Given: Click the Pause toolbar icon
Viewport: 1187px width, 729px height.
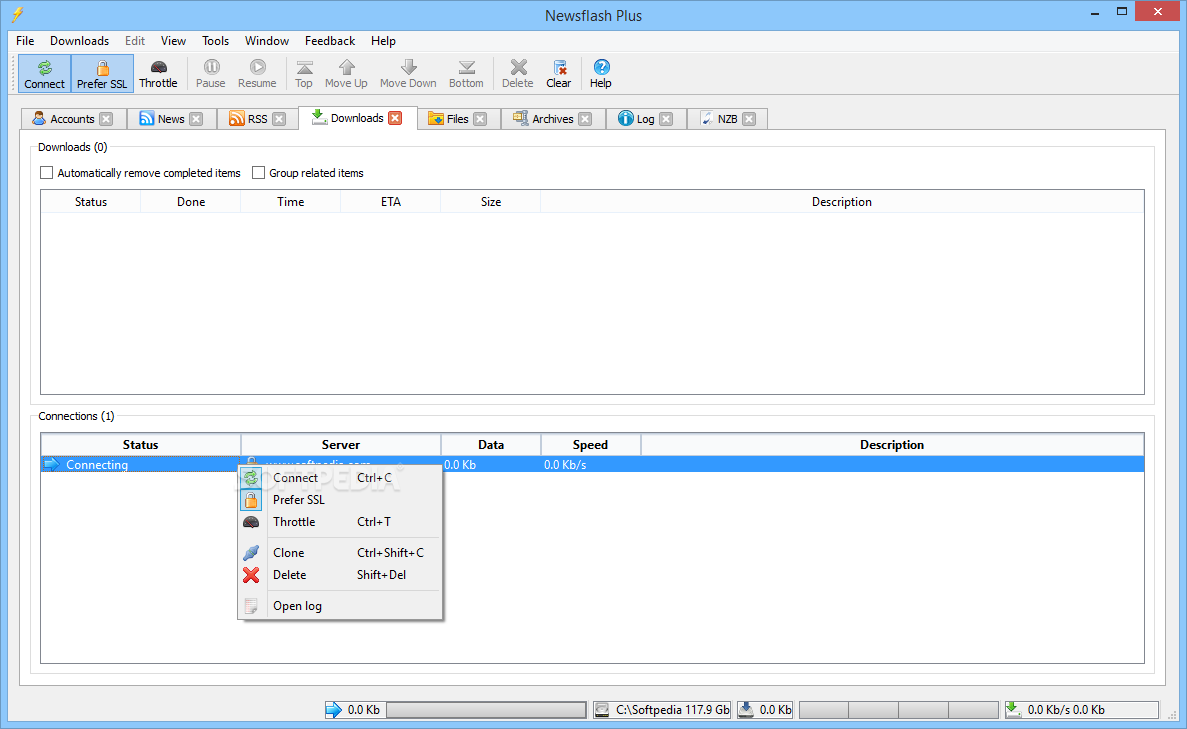Looking at the screenshot, I should click(x=210, y=73).
